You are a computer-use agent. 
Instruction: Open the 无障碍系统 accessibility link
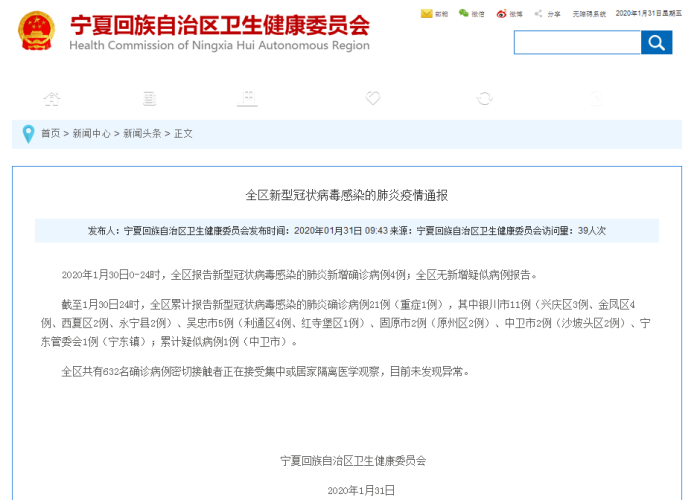(589, 14)
